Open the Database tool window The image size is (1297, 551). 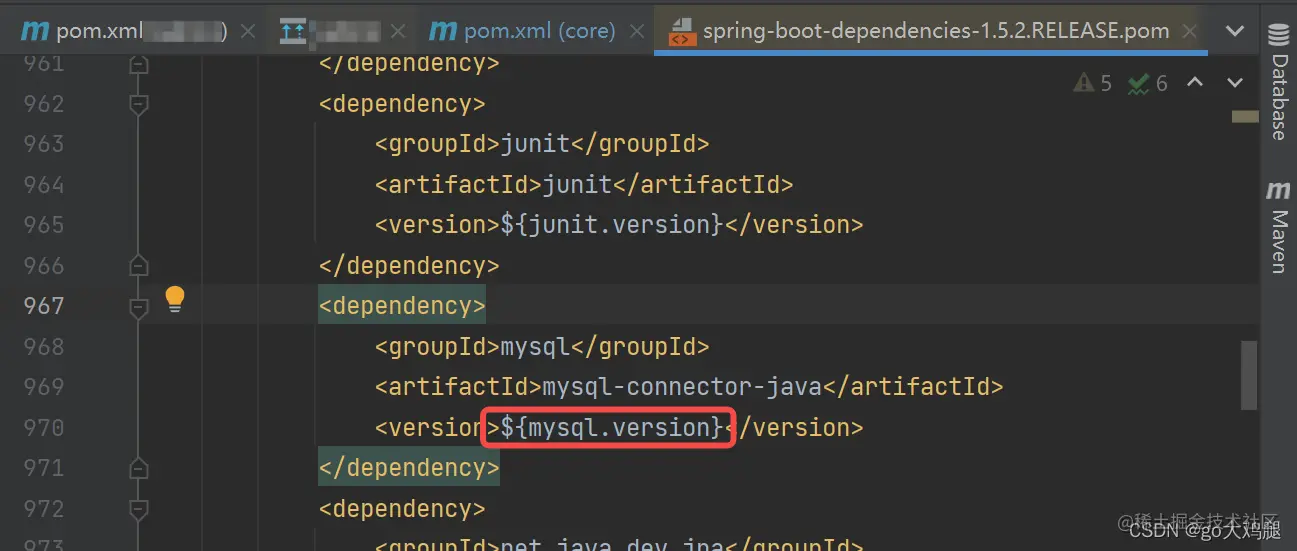click(x=1279, y=80)
